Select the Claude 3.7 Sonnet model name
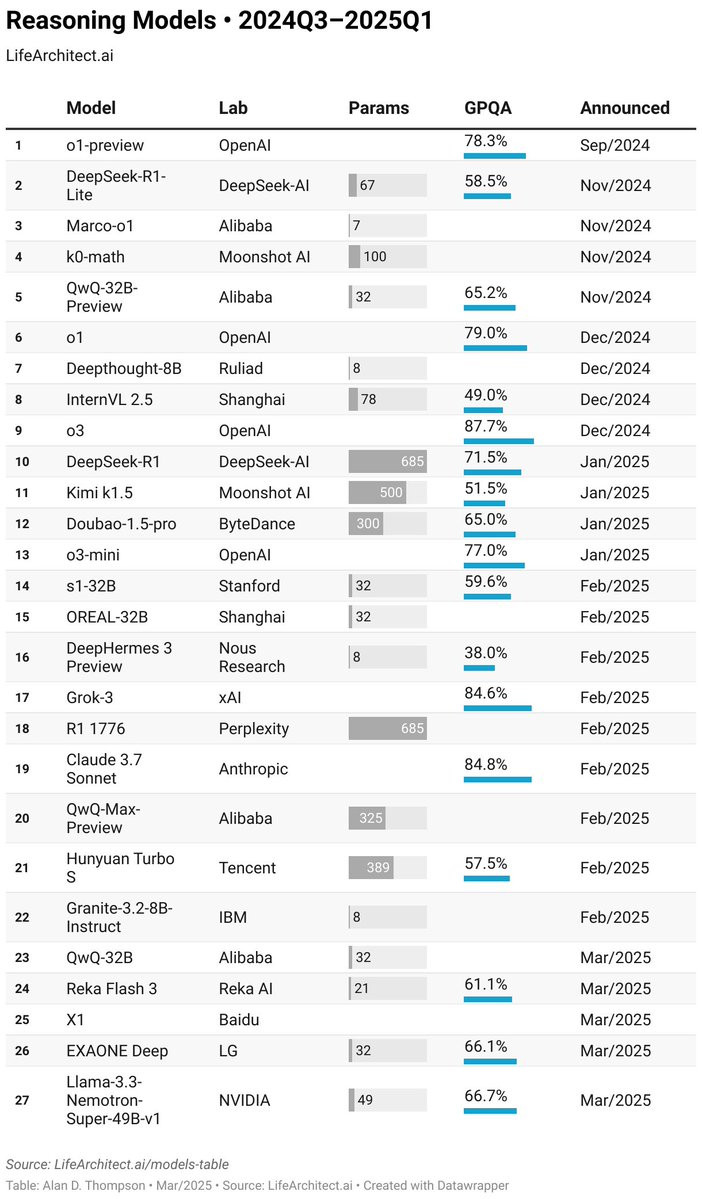 coord(104,769)
